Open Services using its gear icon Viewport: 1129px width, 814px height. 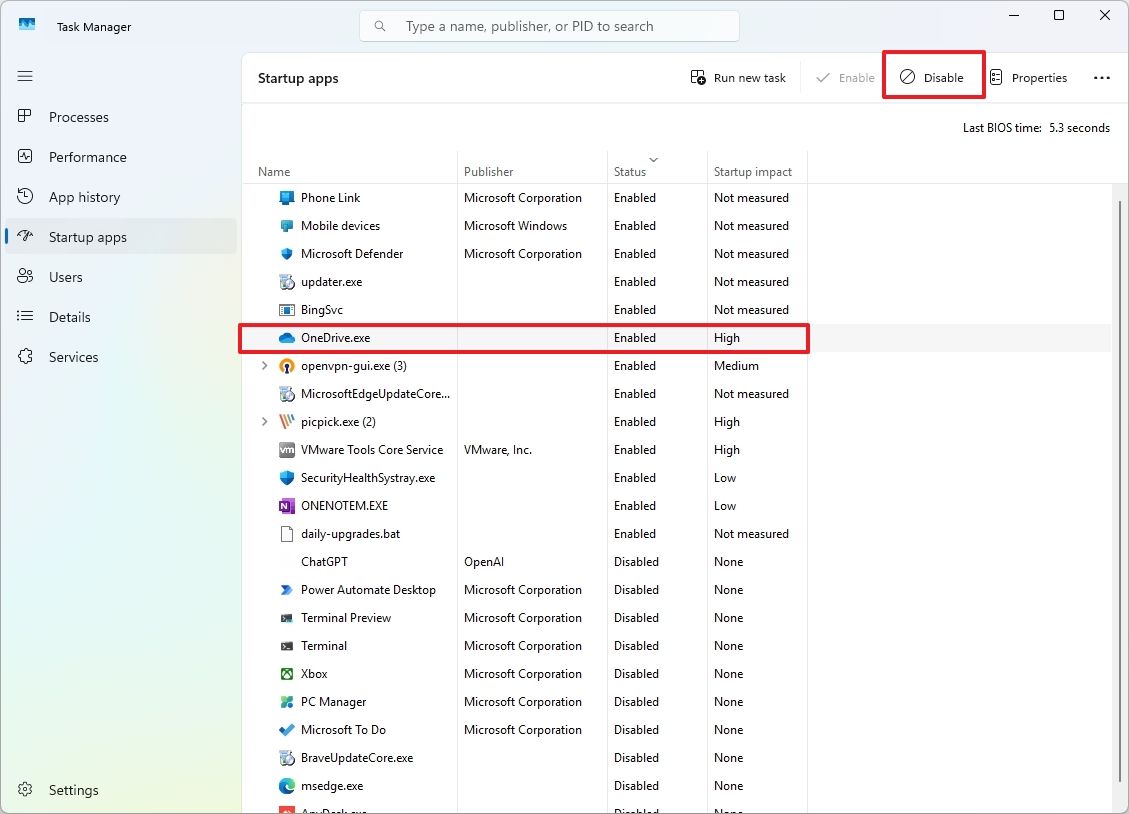(25, 357)
